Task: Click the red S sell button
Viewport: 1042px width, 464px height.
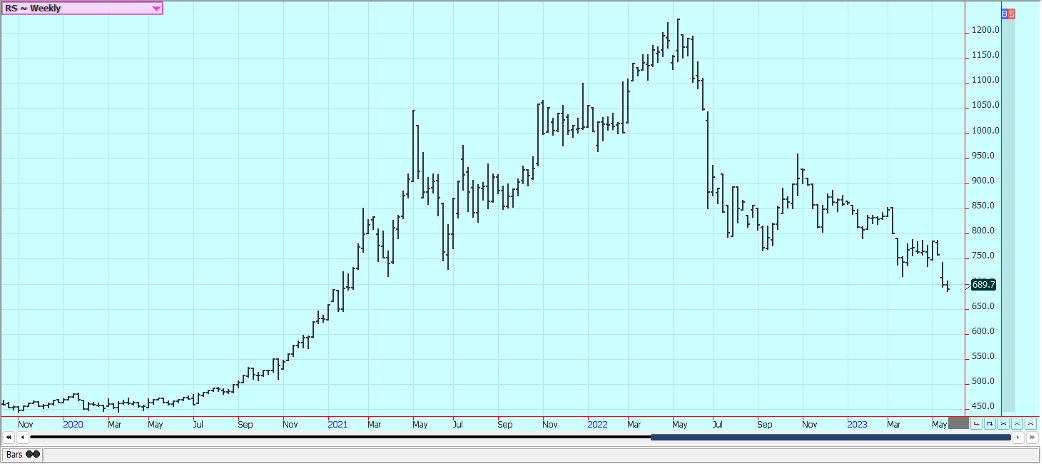Action: tap(1011, 13)
